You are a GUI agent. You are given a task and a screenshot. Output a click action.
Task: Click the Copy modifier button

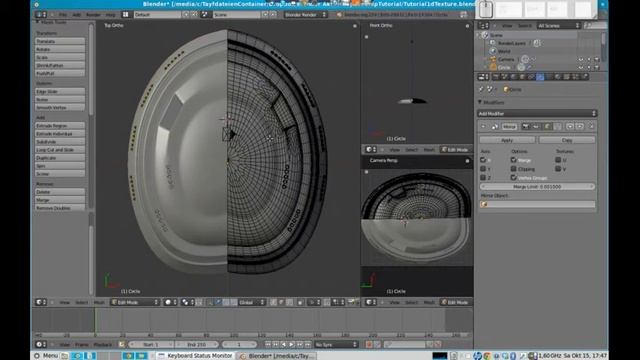[567, 140]
